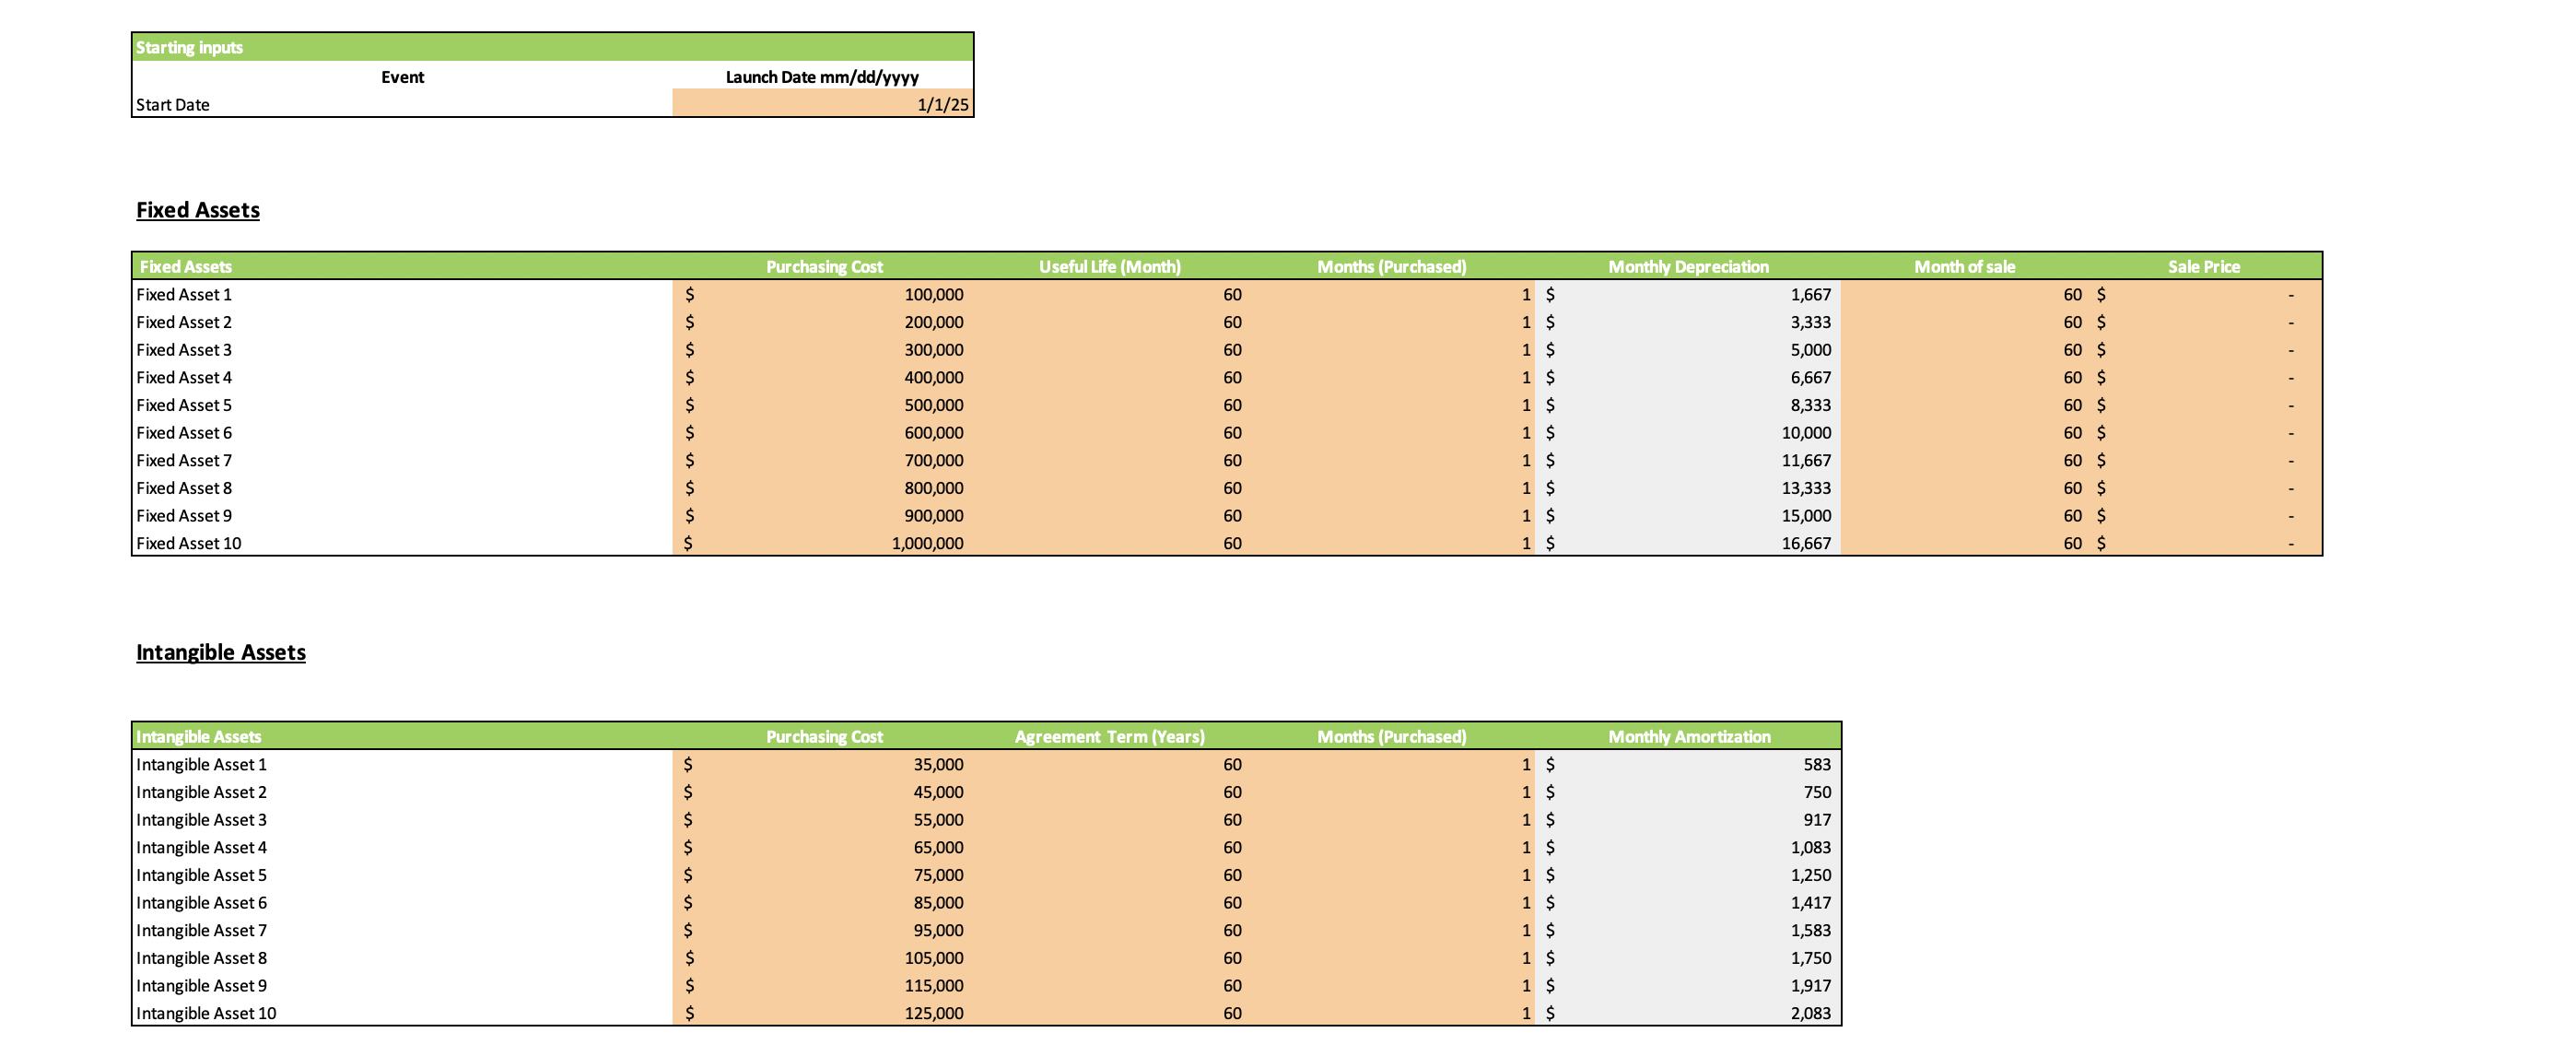This screenshot has width=2576, height=1056.
Task: Select the Event column header cell
Action: (x=402, y=77)
